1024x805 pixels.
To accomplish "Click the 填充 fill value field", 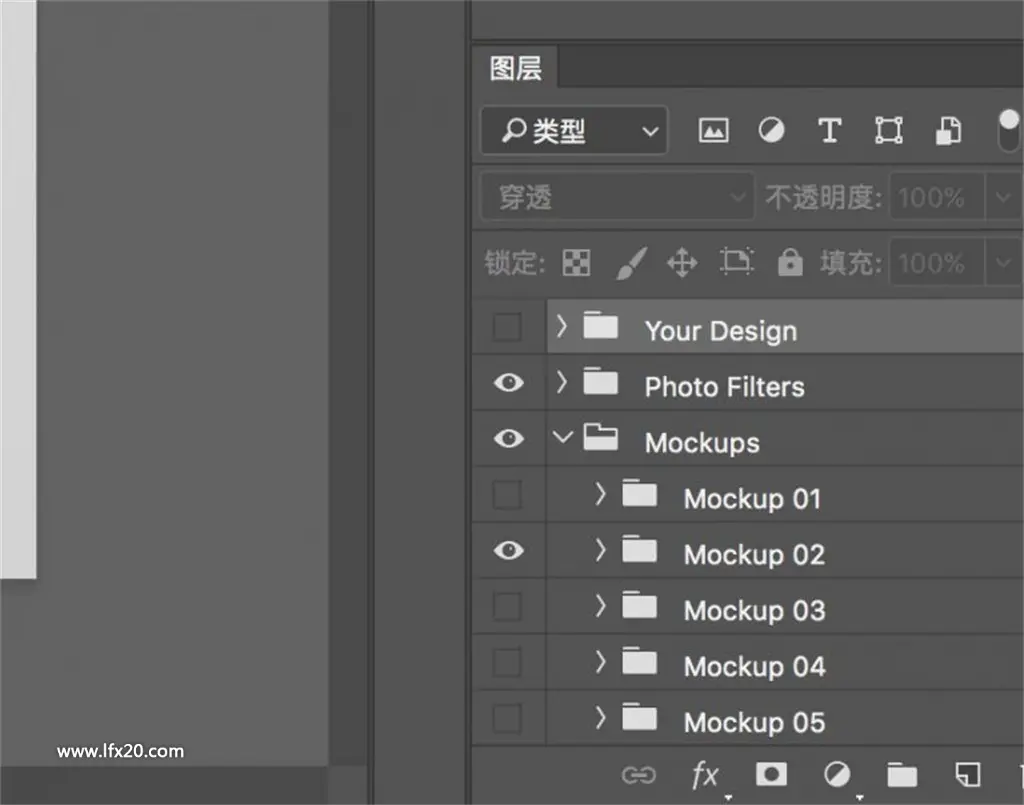I will point(937,263).
